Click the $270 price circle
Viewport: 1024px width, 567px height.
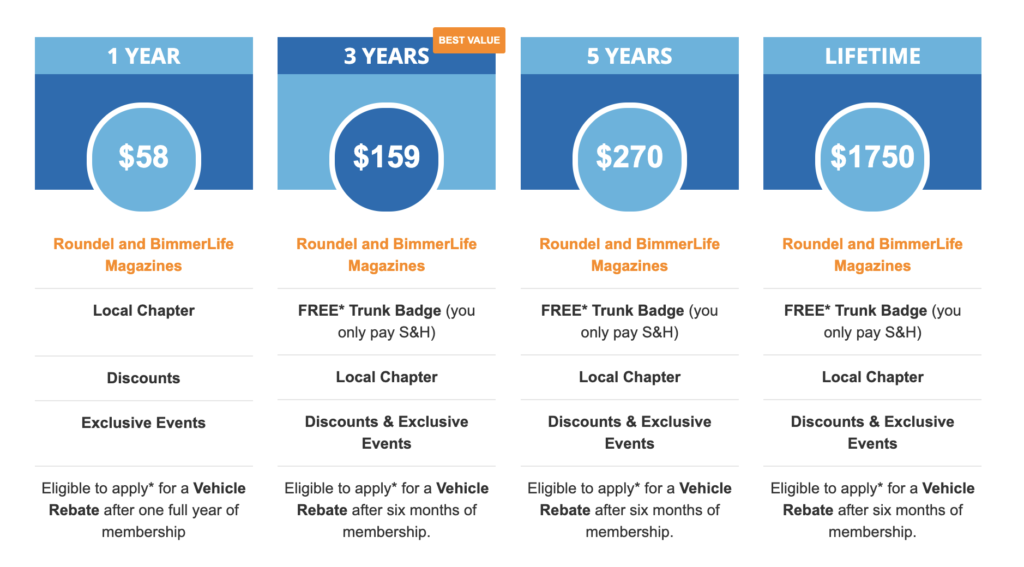630,157
